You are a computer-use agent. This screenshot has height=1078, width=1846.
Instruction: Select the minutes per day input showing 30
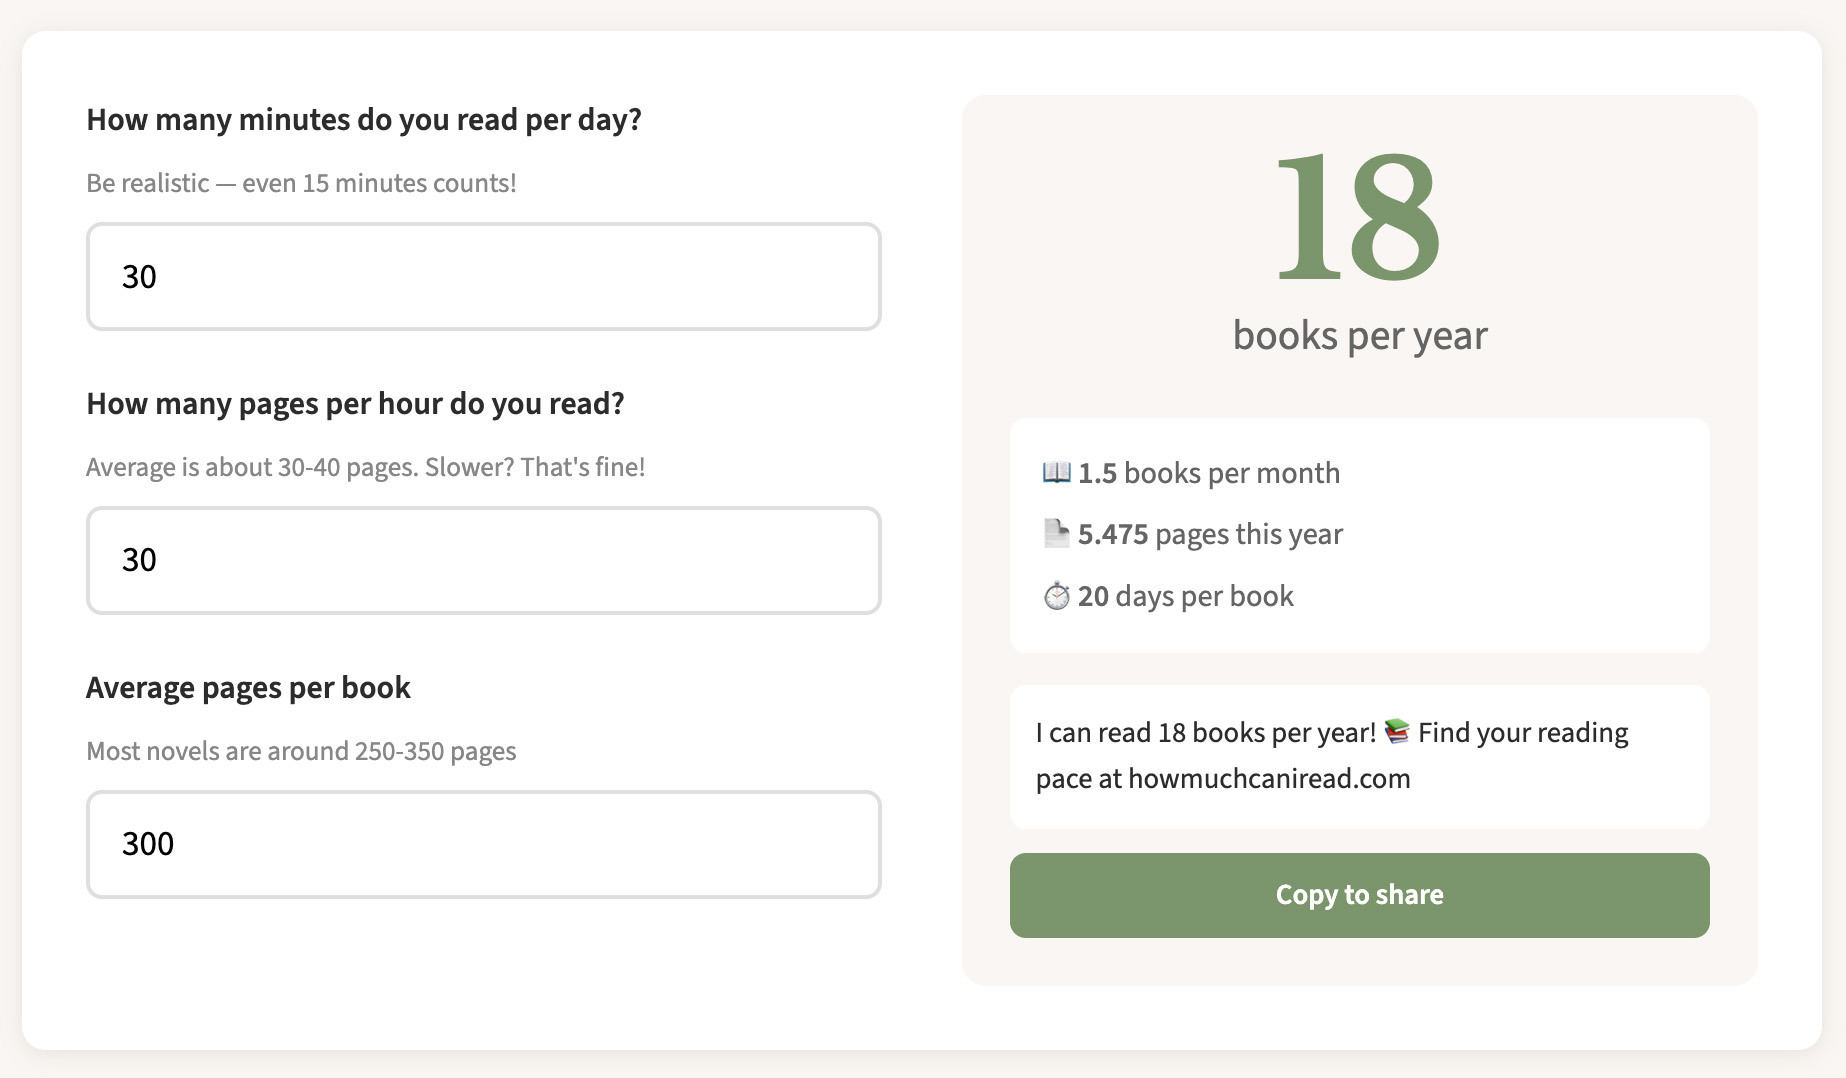pos(483,277)
